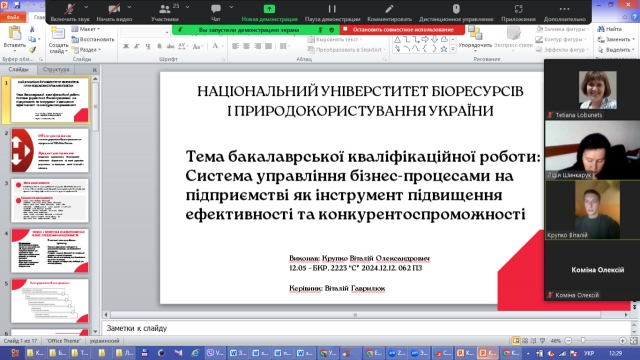
Task: Activate the Format Painter brush
Action: click(32, 50)
